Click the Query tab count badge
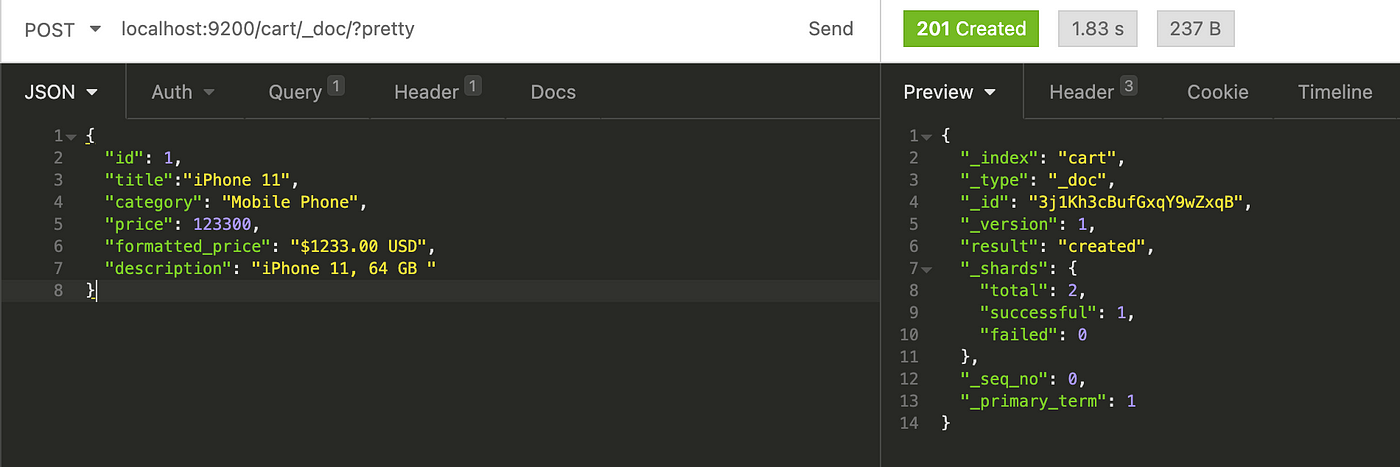This screenshot has height=467, width=1400. 336,86
